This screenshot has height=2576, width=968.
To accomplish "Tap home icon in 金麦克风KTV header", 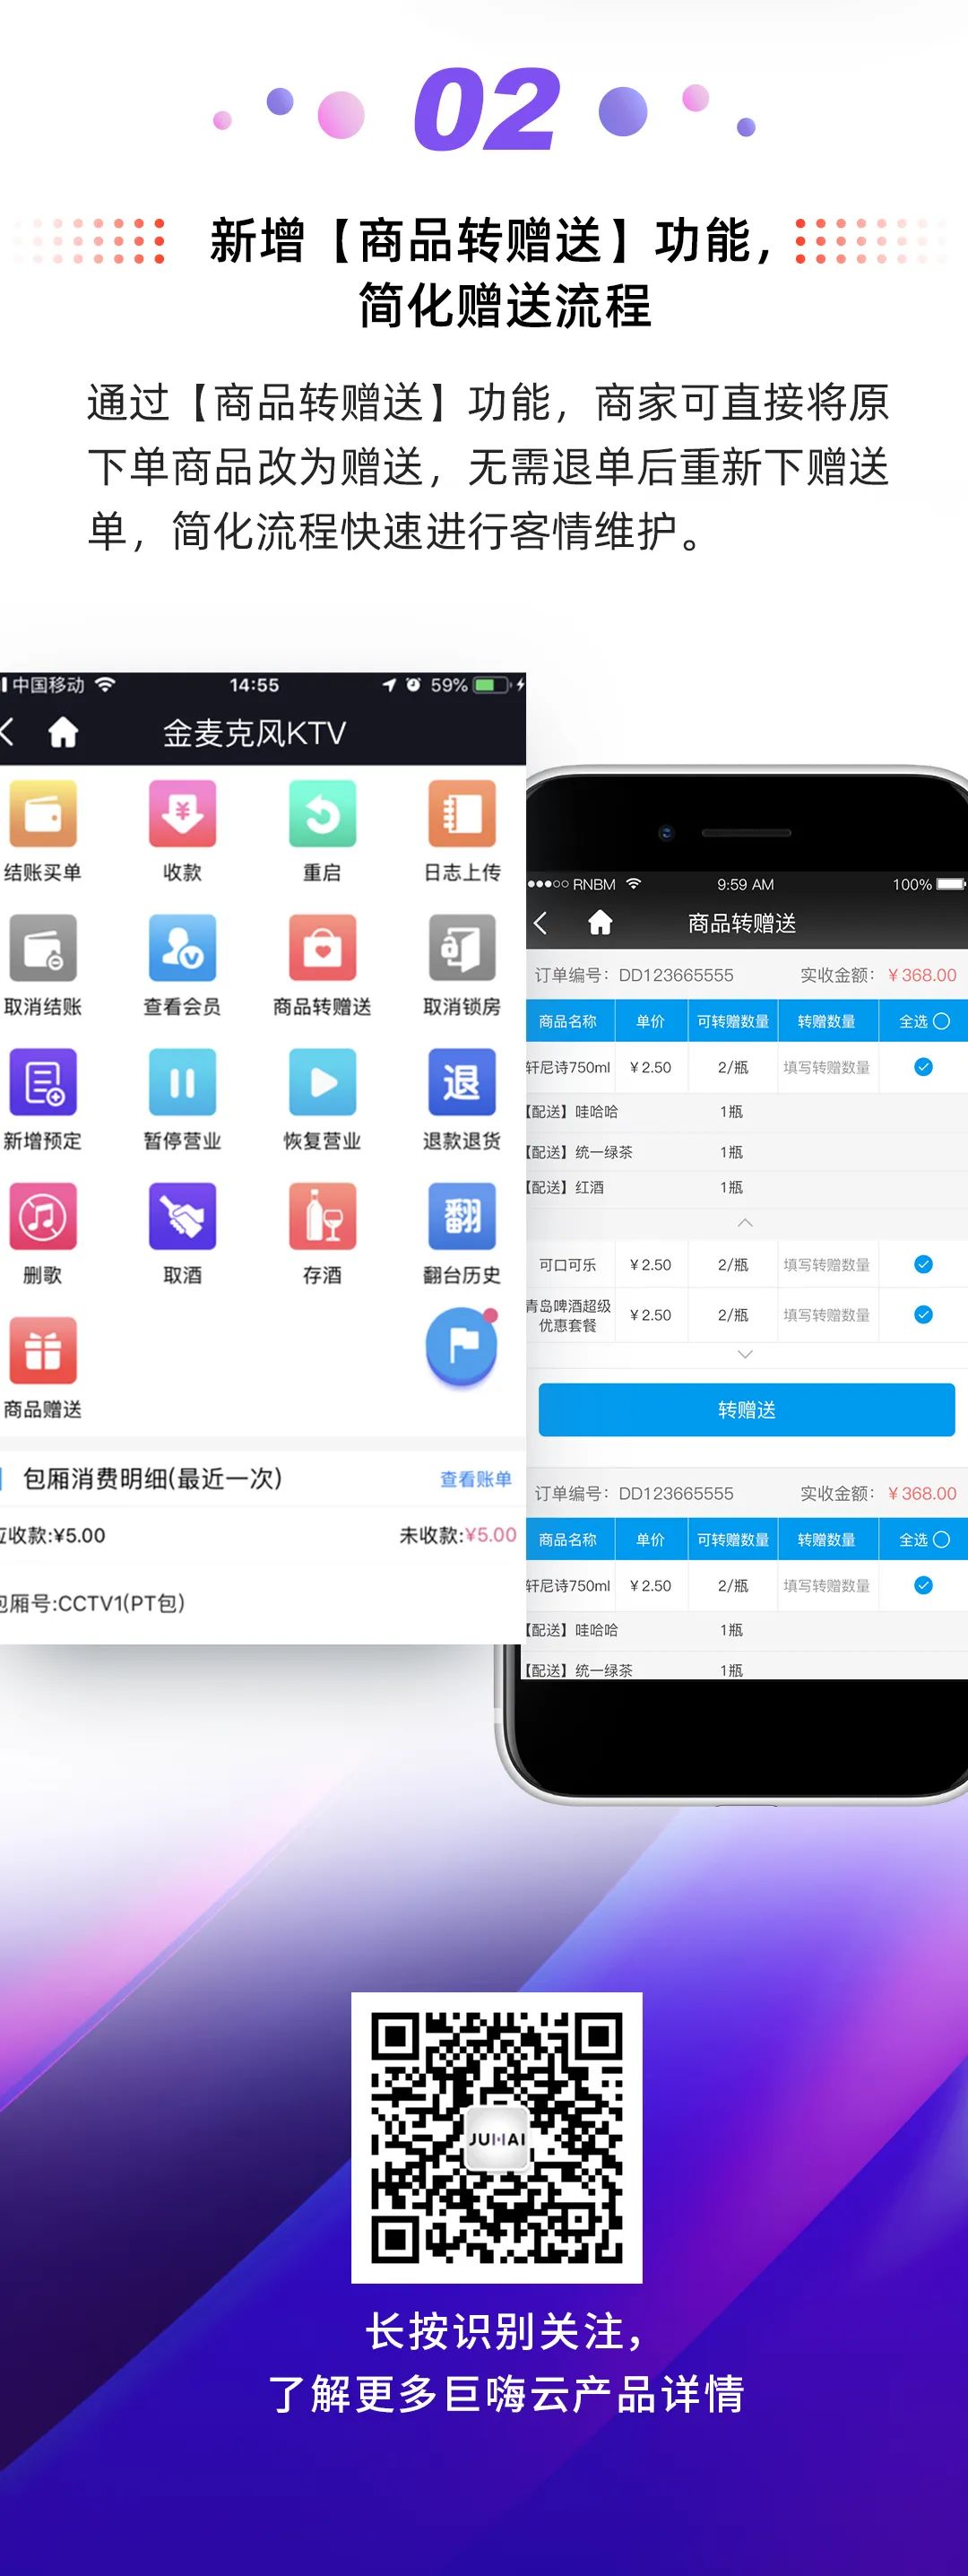I will coord(63,733).
